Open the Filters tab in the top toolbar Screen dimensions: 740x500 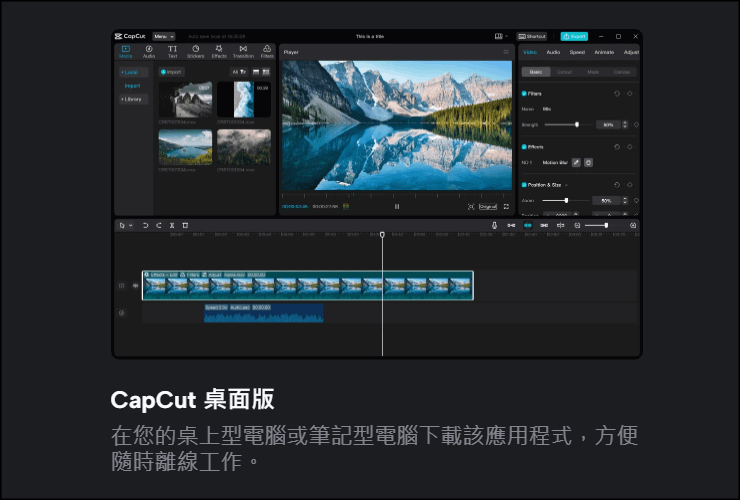click(x=267, y=51)
